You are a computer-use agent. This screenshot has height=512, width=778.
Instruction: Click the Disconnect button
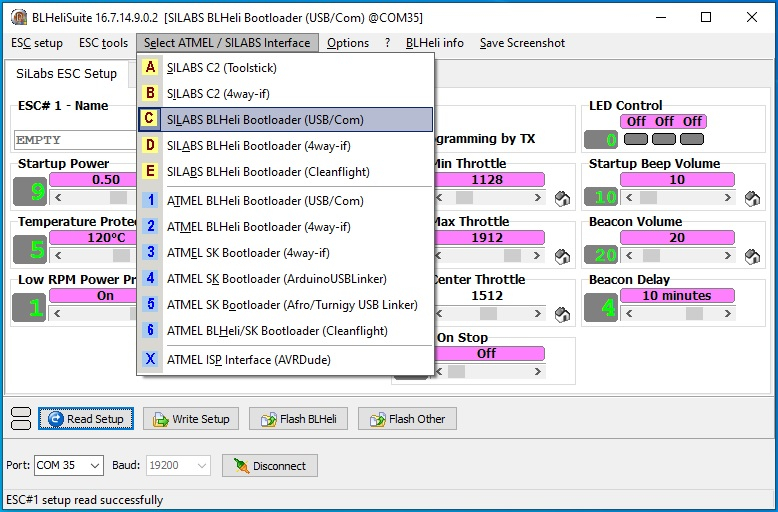269,466
